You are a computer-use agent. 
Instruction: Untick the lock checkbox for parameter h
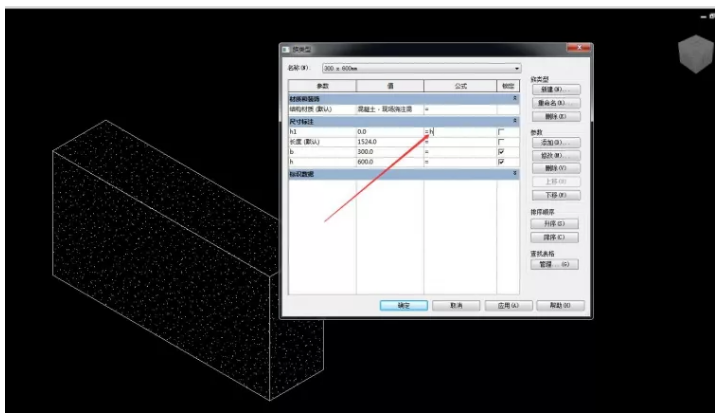pos(501,162)
